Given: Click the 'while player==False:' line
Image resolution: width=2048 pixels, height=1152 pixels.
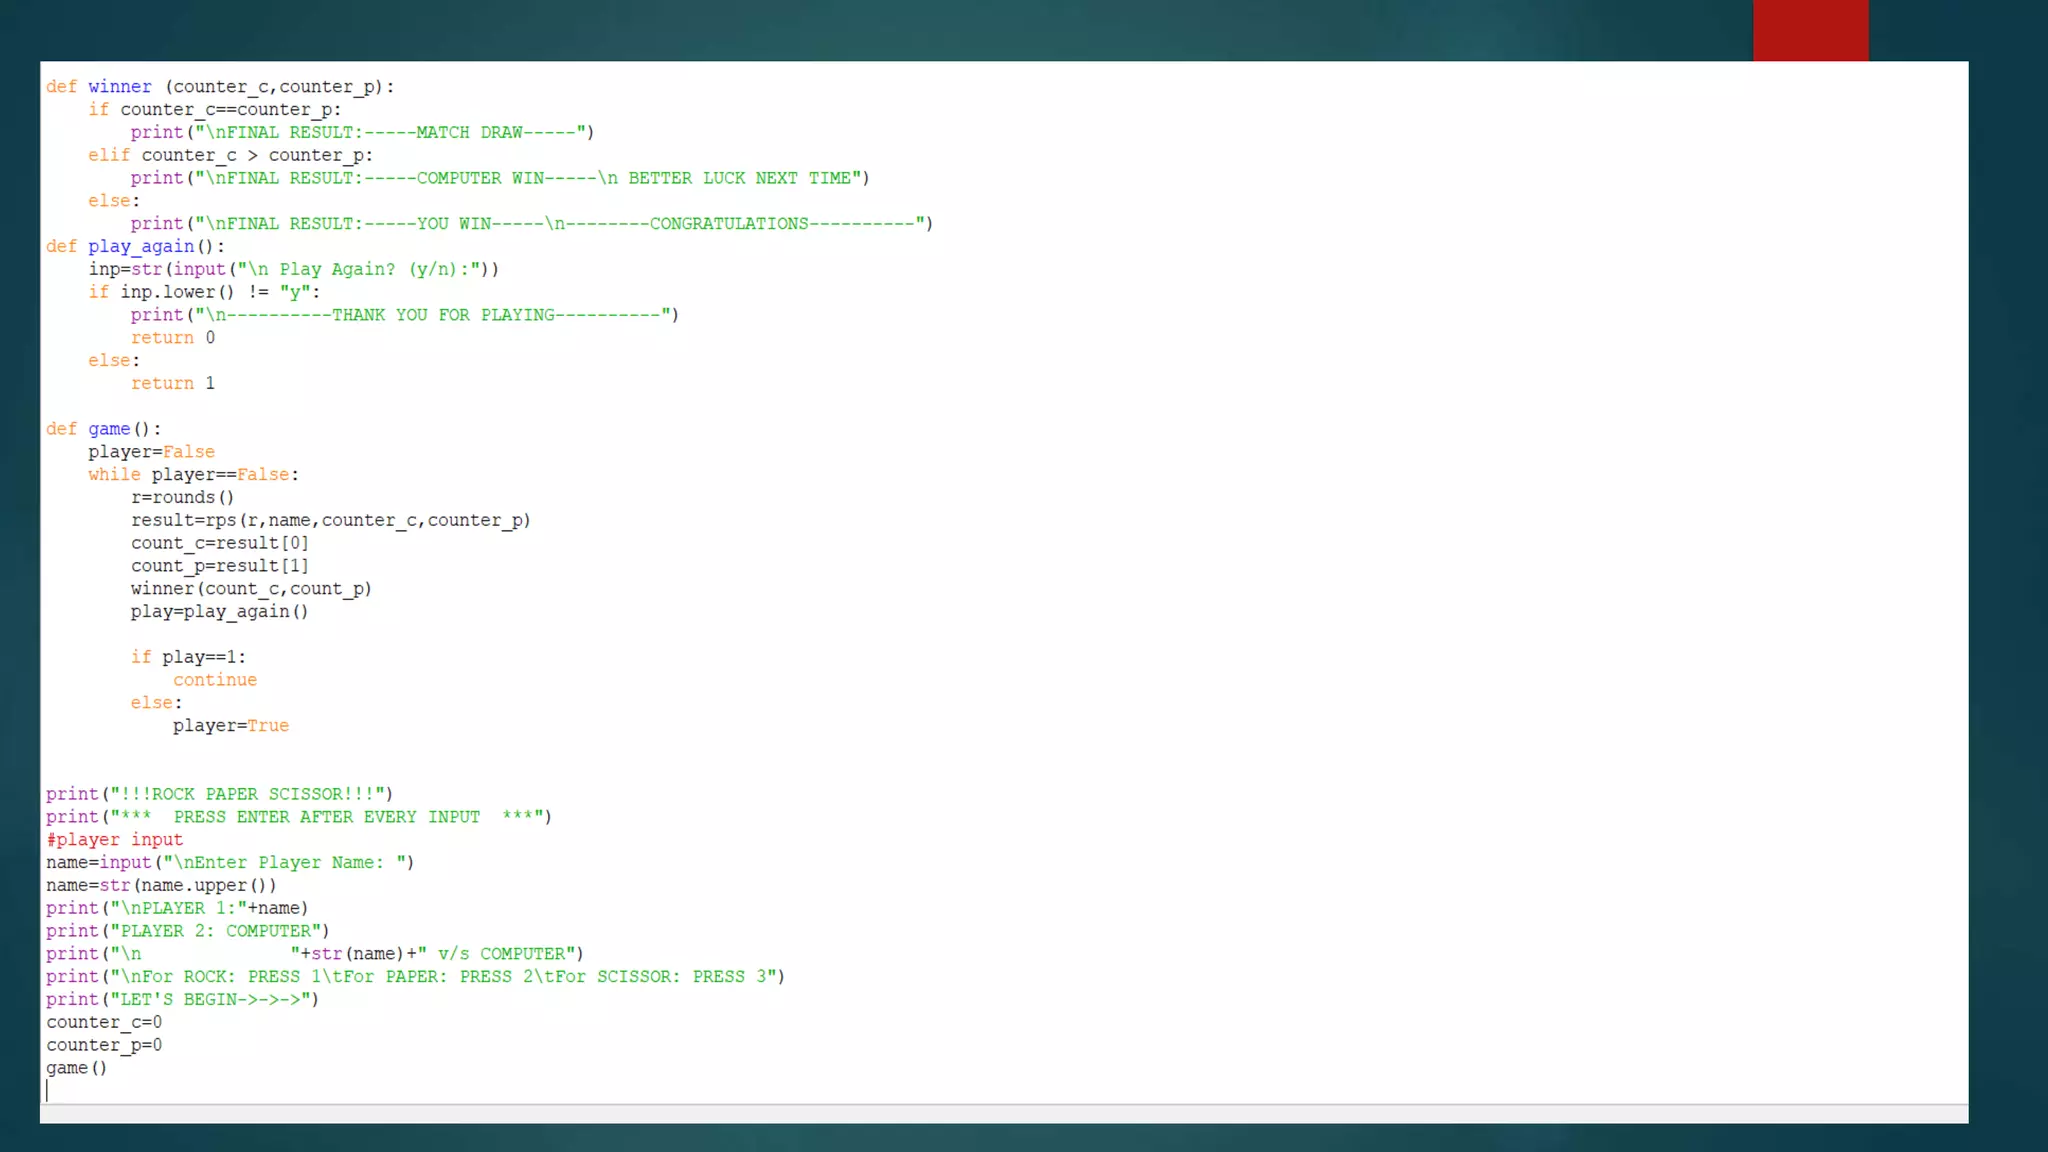Looking at the screenshot, I should (193, 475).
